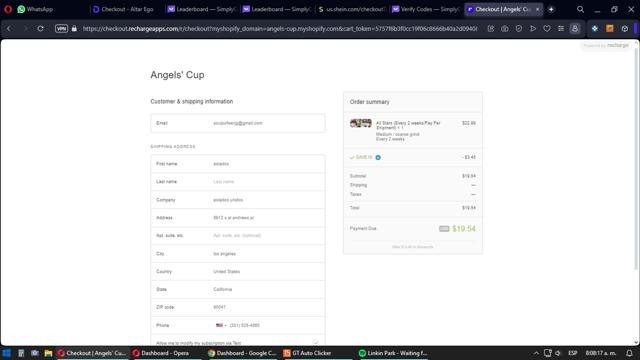Click the discount info blue icon

click(x=378, y=158)
